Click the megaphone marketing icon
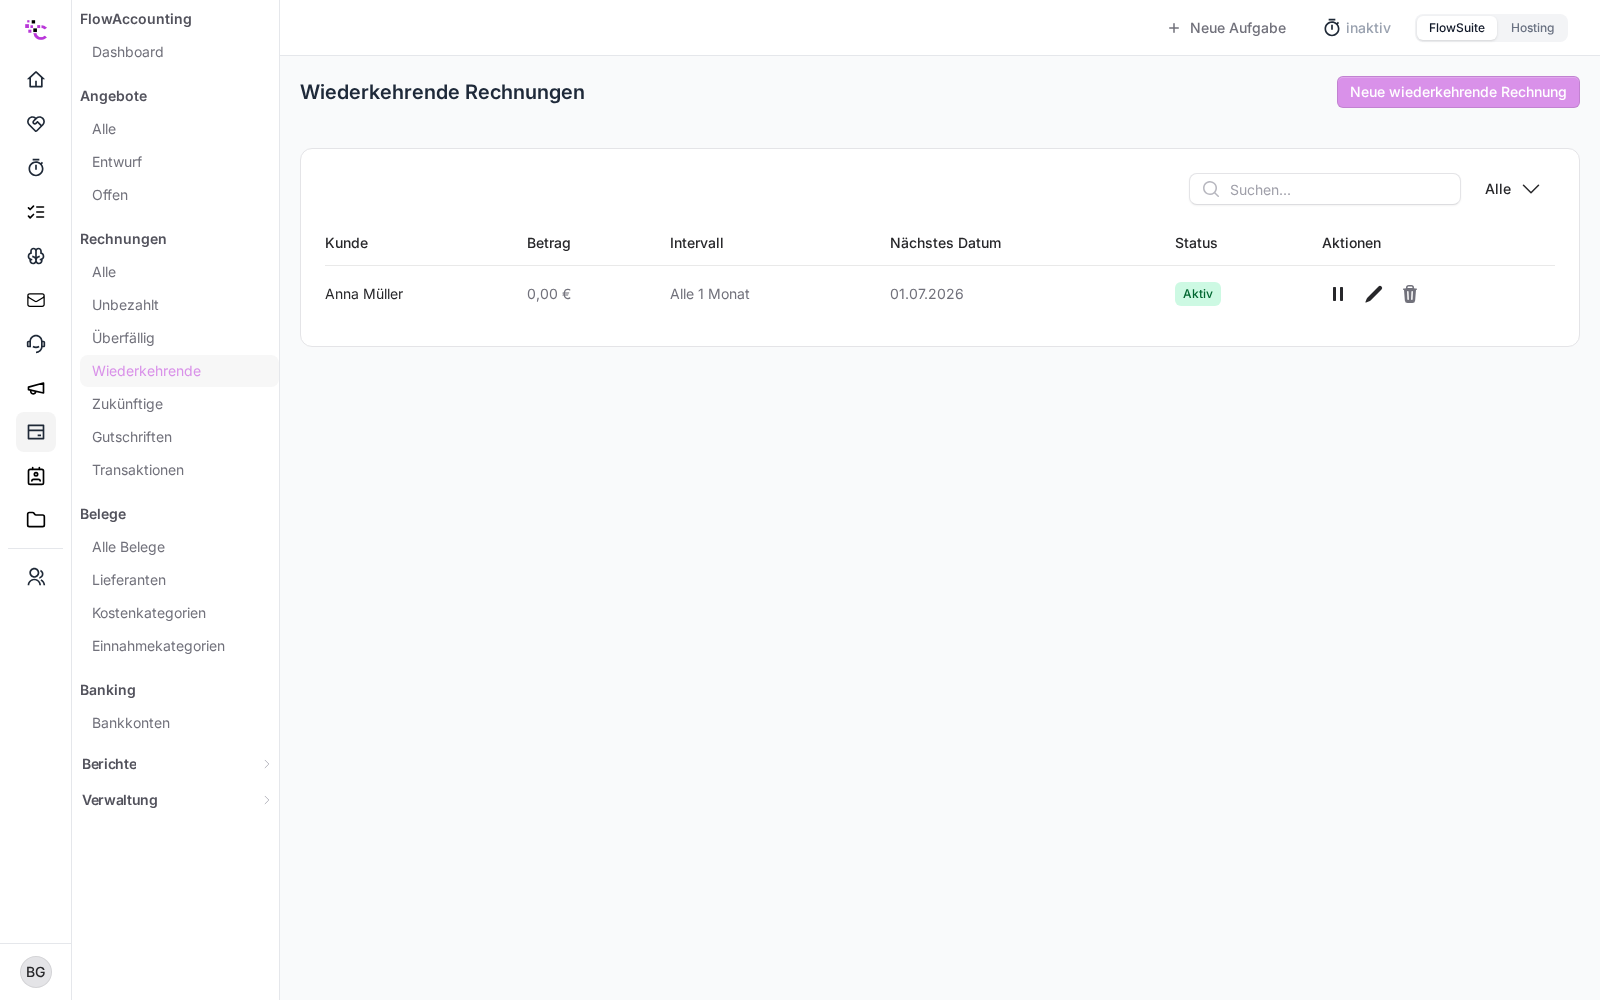 [36, 388]
